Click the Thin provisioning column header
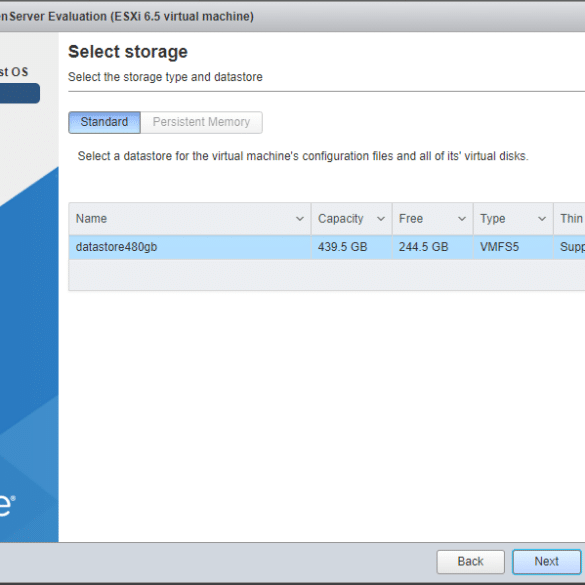 click(569, 219)
